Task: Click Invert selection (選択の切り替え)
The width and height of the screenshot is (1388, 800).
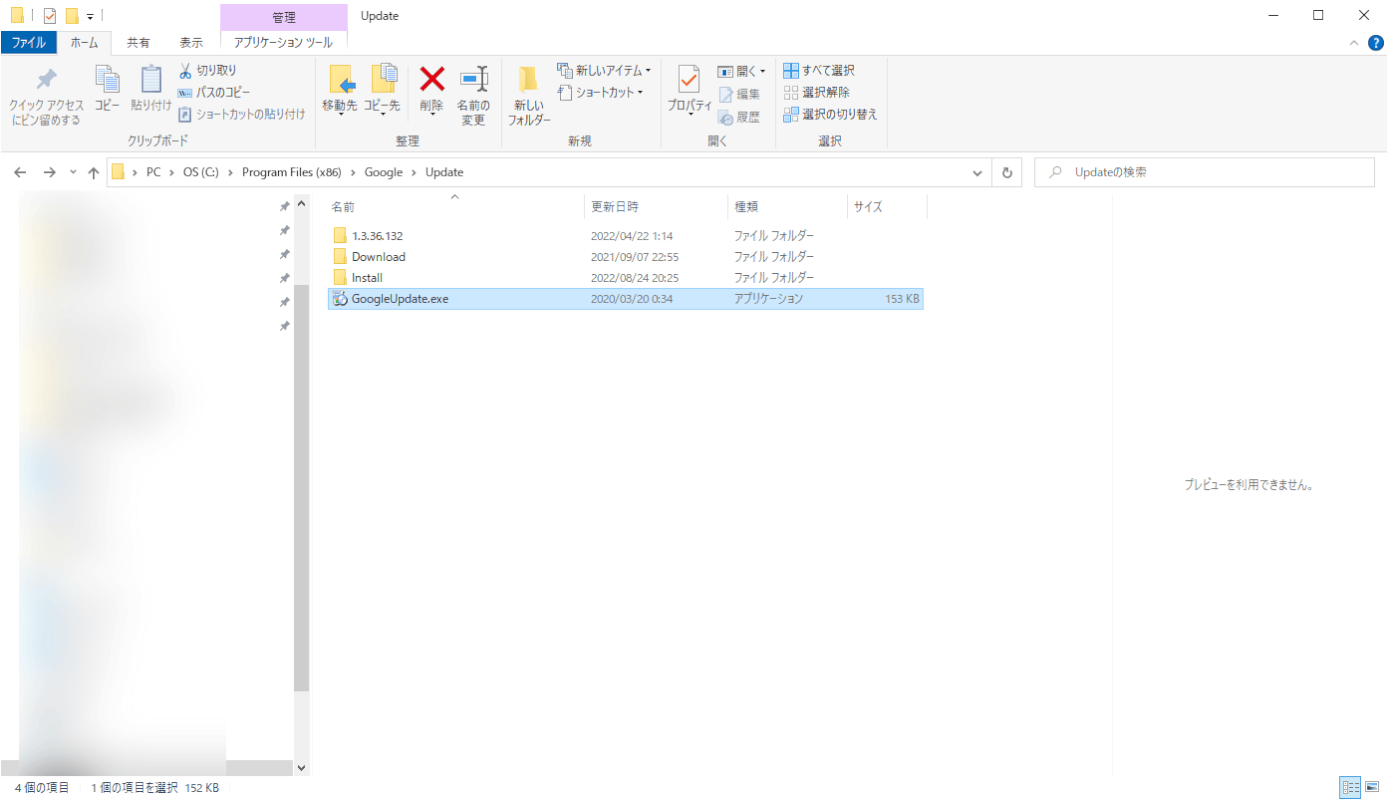Action: click(830, 114)
